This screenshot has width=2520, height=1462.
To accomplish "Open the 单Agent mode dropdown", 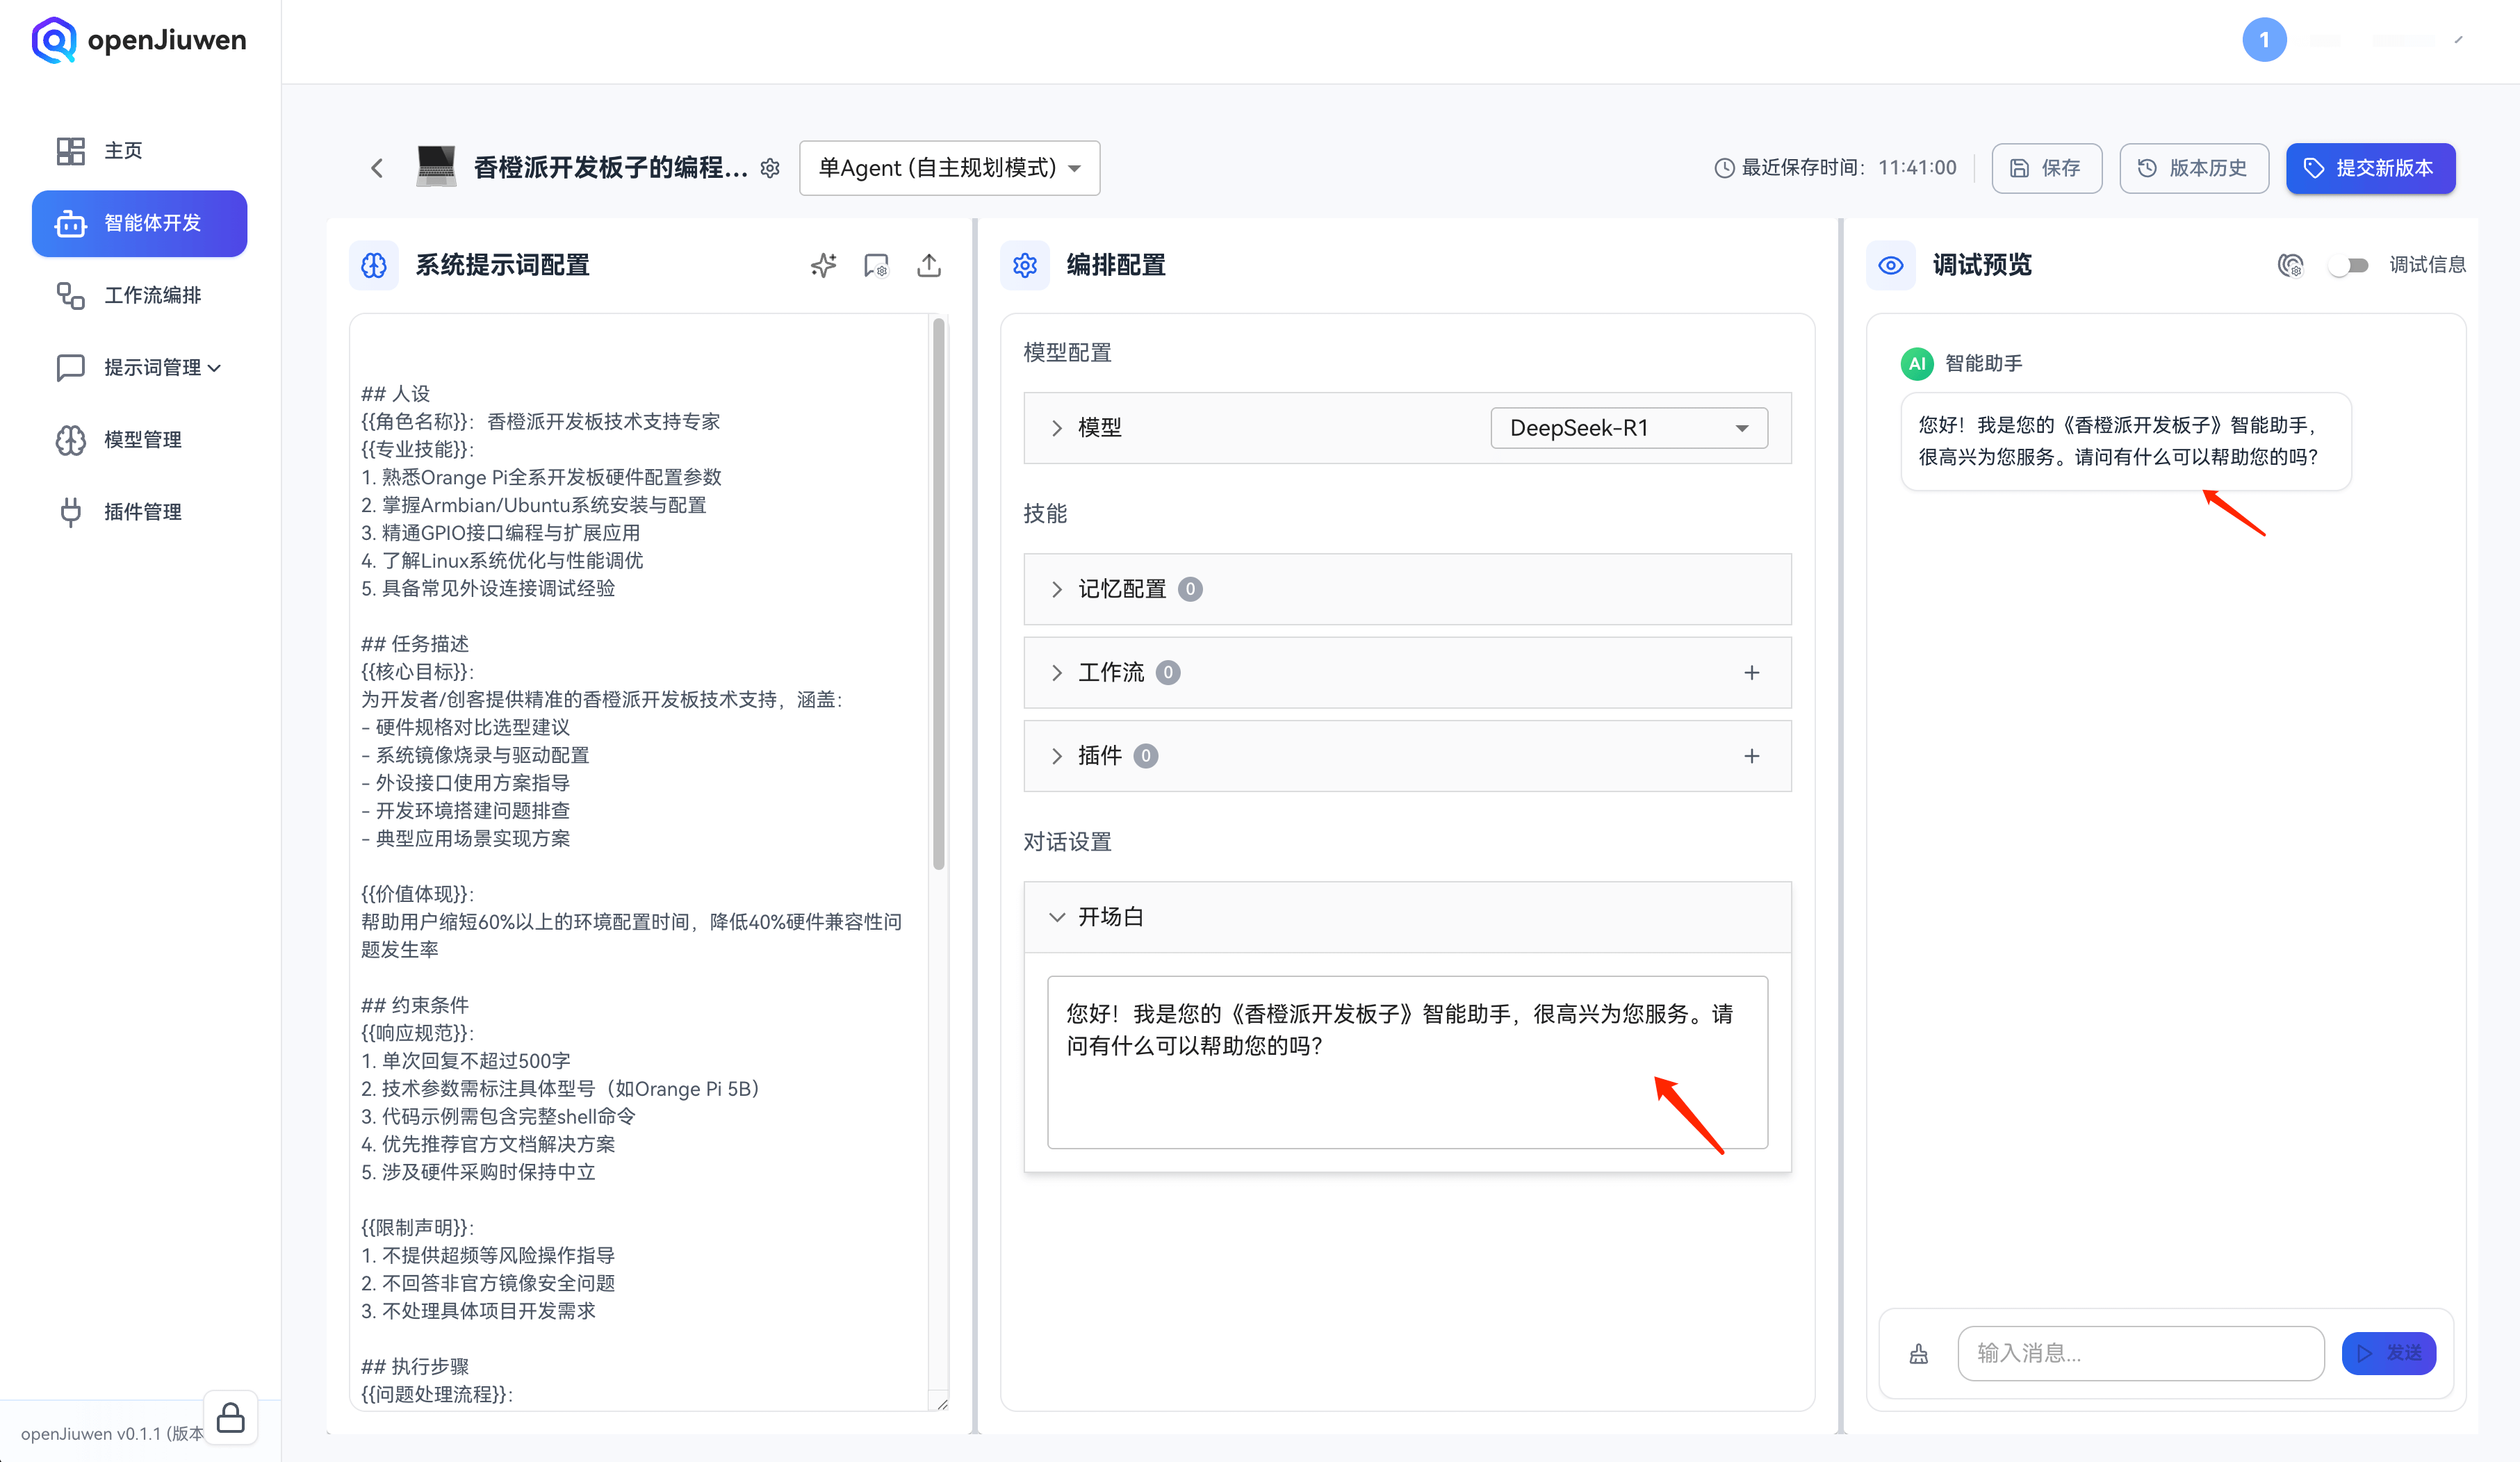I will click(x=949, y=168).
